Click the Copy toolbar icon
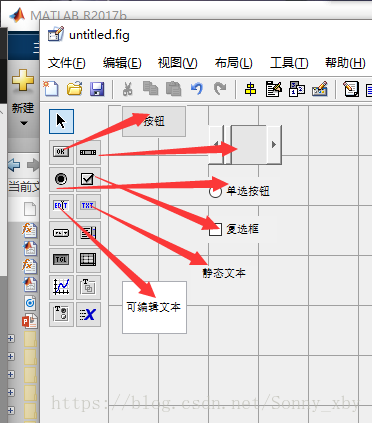Viewport: 372px width, 423px height. coord(151,89)
